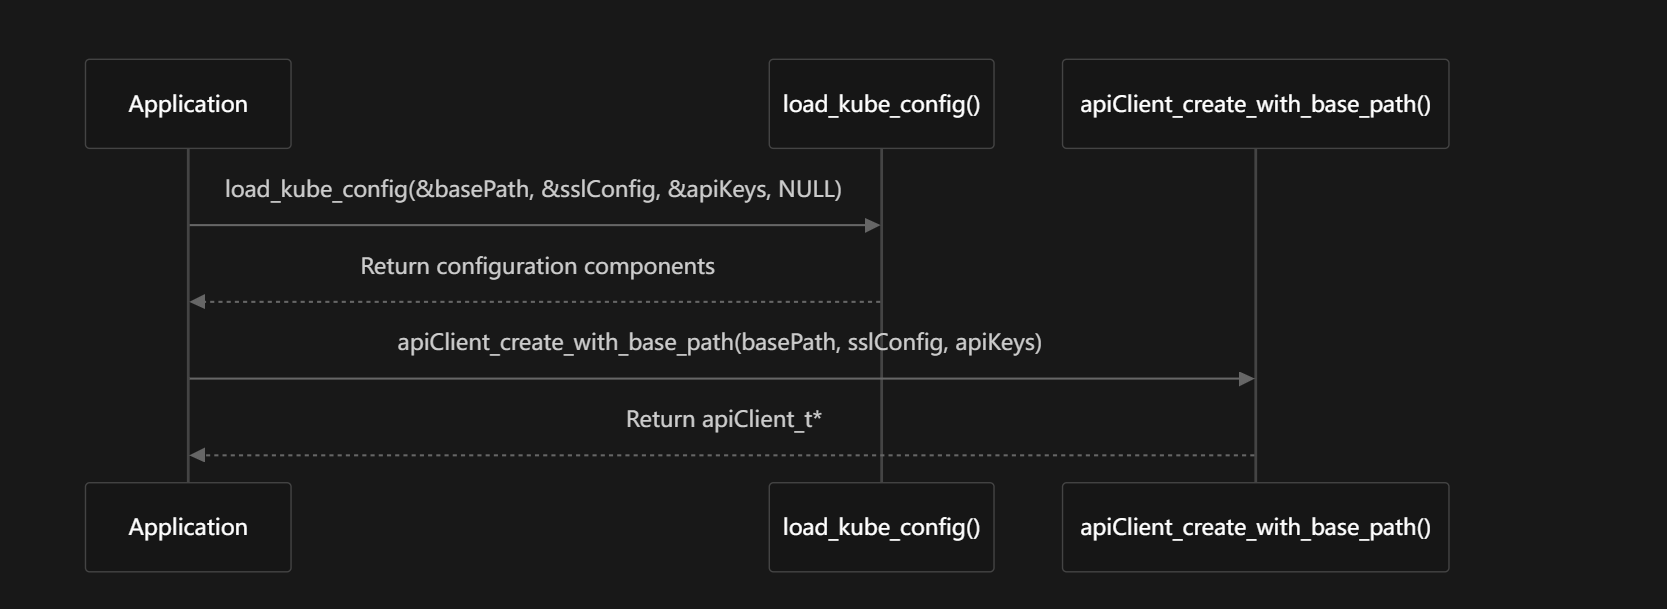Click arrowhead of 'Return apiClient_t*' dashed arrow

coord(197,455)
